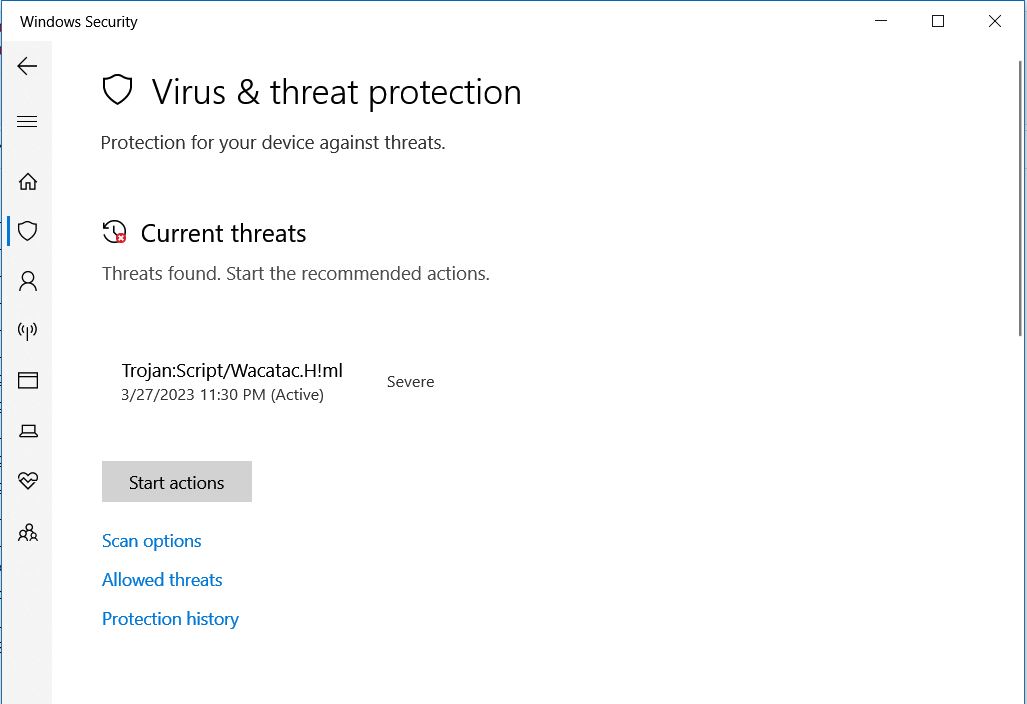Open the Allowed threats link
Image resolution: width=1027 pixels, height=704 pixels.
[x=162, y=580]
